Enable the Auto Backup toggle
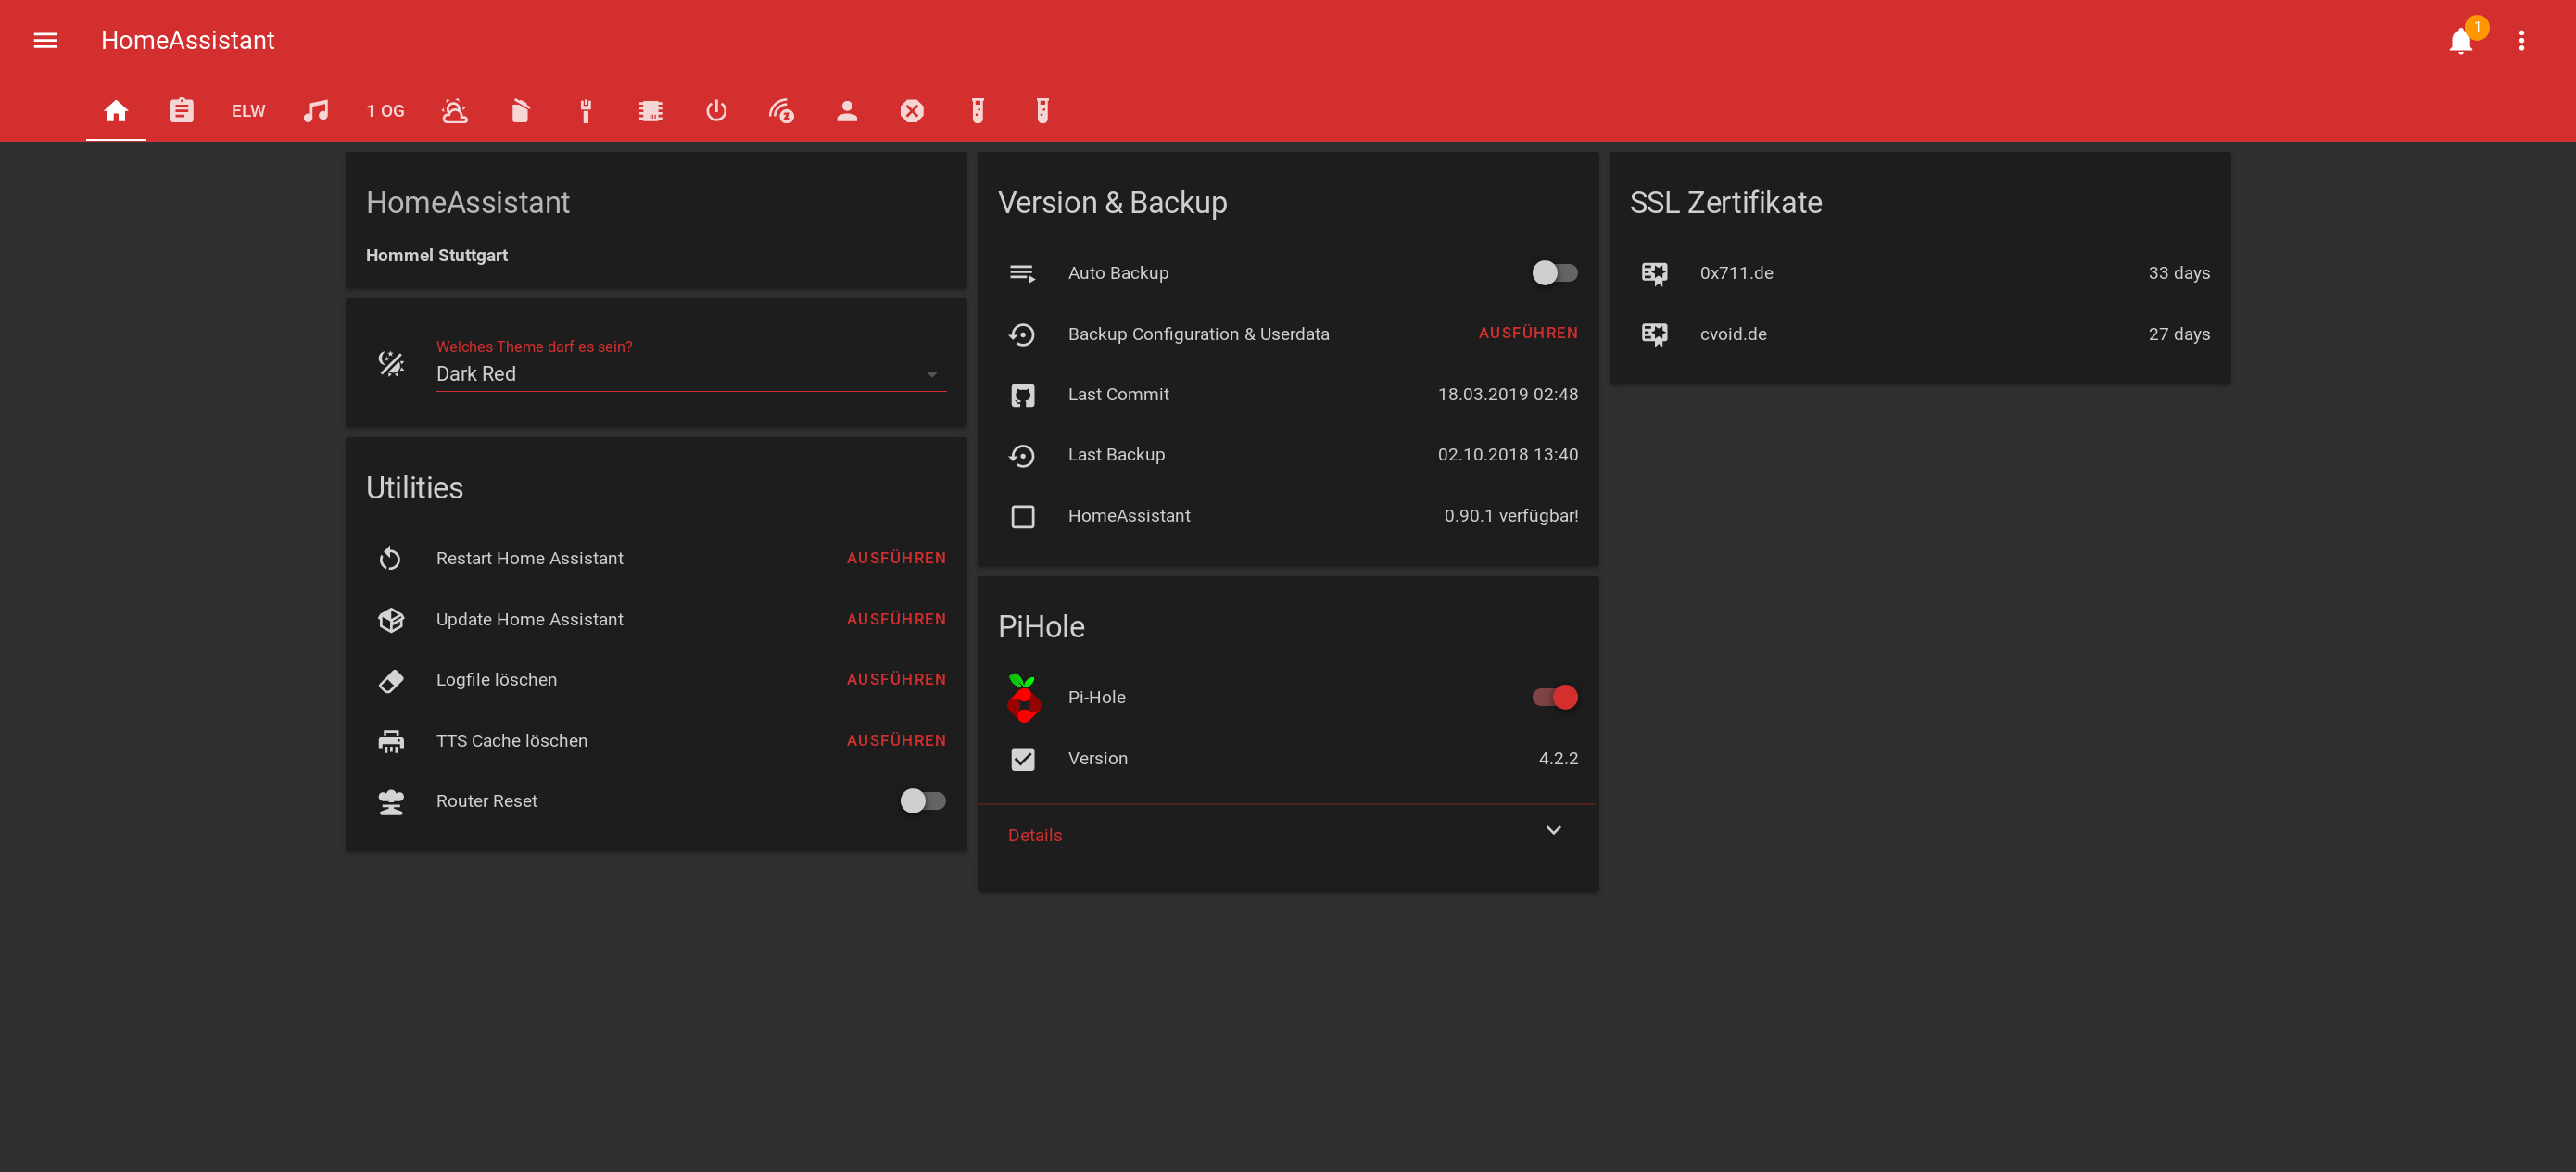Viewport: 2576px width, 1172px height. click(x=1554, y=273)
